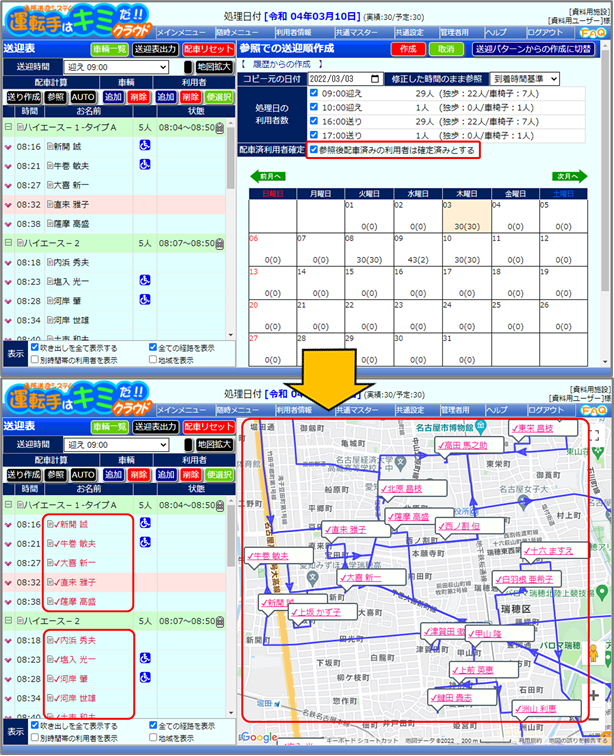614x756 pixels.
Task: Collapse ハイエース-1-タイプA group, bottom screenshot
Action: pos(8,505)
